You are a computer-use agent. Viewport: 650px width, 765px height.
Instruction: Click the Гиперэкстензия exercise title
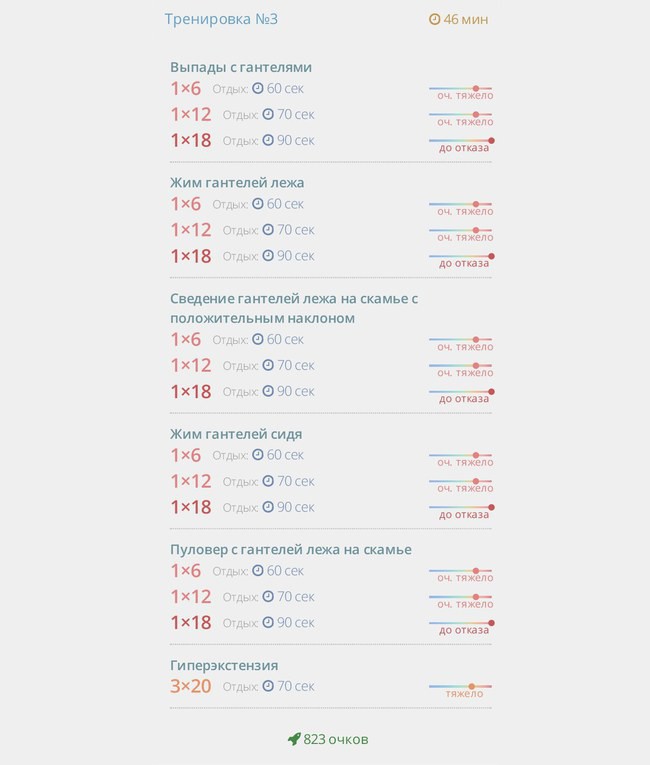tap(224, 665)
